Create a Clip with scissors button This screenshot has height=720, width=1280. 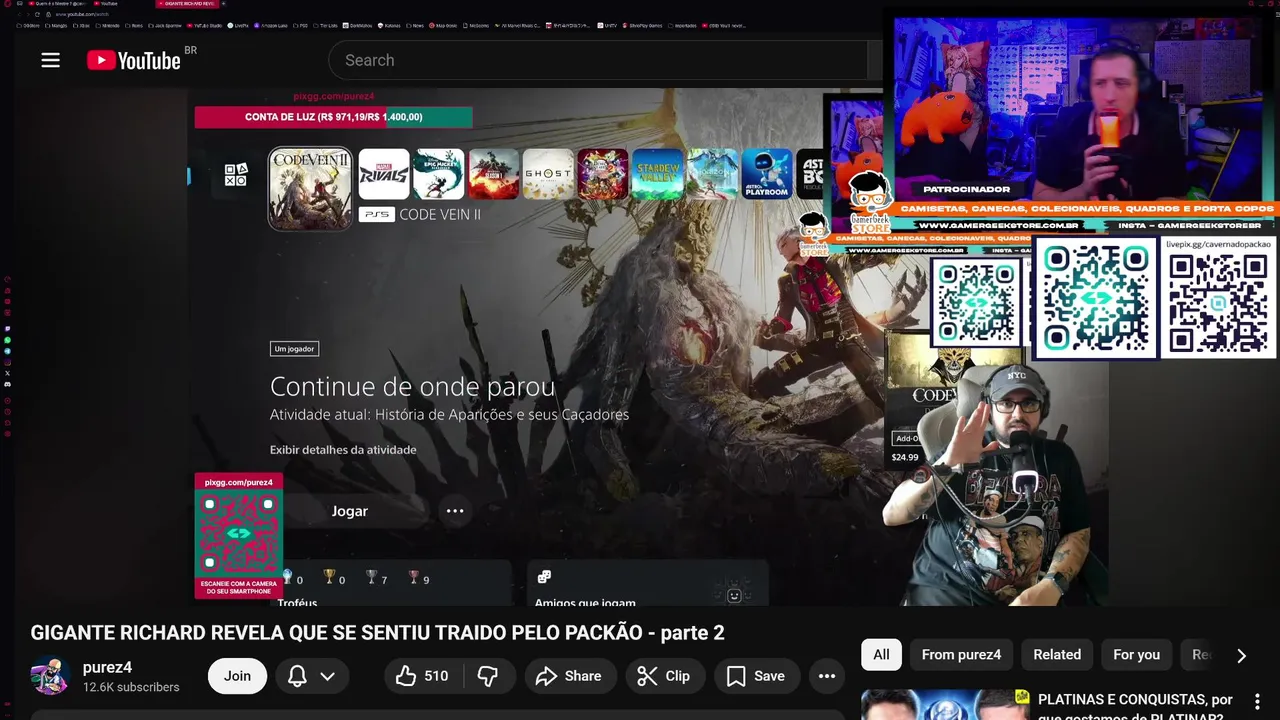(664, 676)
